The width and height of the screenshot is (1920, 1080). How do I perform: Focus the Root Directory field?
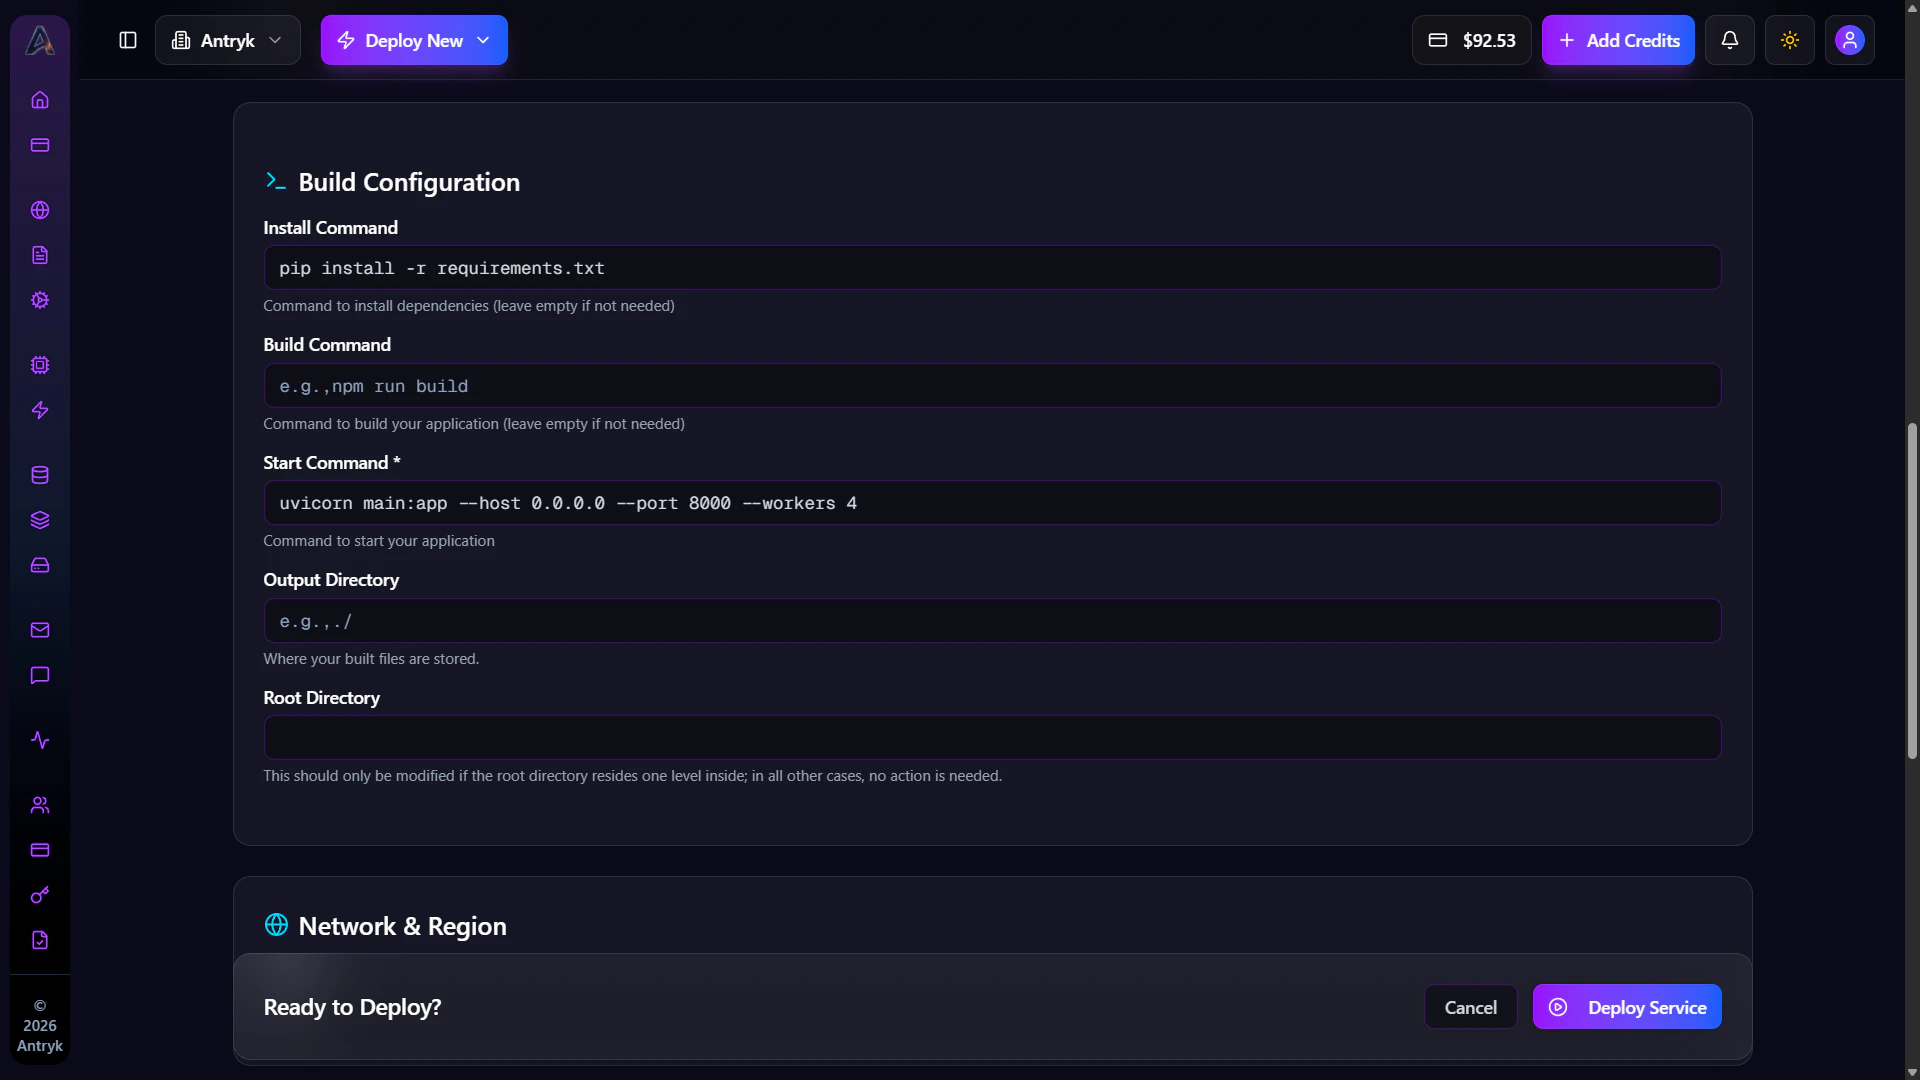click(992, 738)
